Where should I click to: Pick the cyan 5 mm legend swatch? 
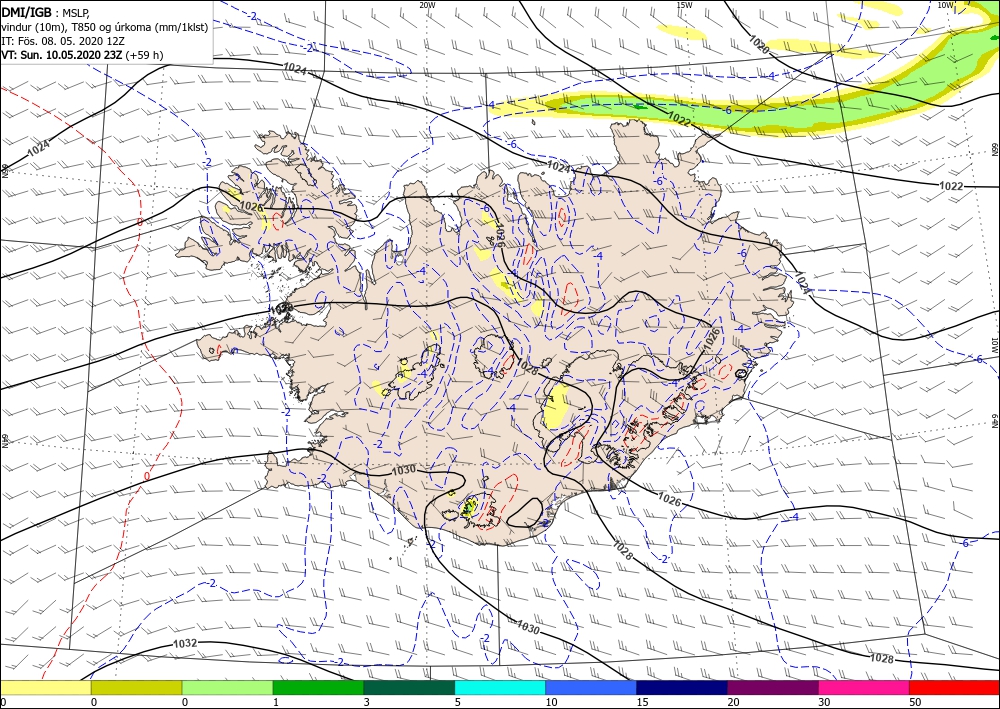click(x=500, y=688)
